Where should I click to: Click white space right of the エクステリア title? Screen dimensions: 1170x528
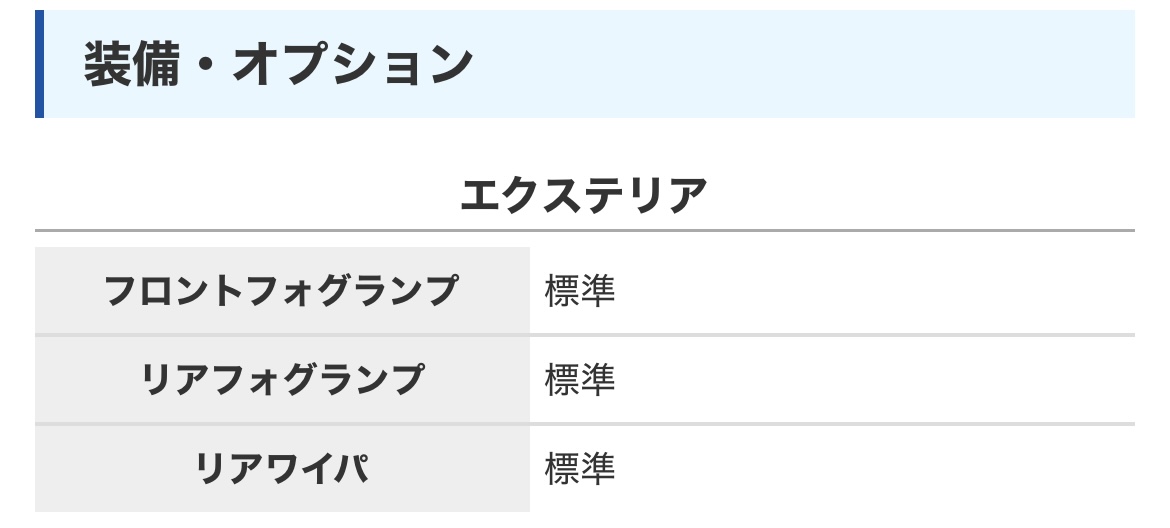[920, 195]
